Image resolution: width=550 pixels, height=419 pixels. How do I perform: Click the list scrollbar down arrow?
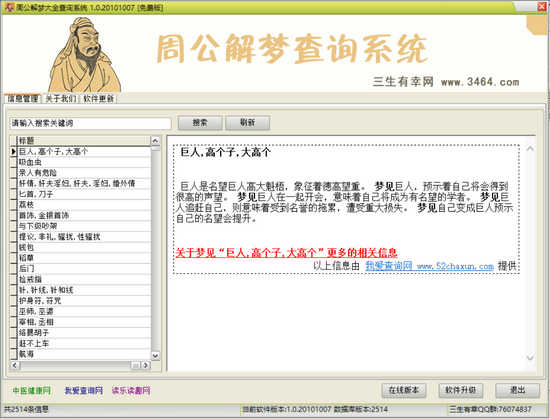(x=155, y=355)
